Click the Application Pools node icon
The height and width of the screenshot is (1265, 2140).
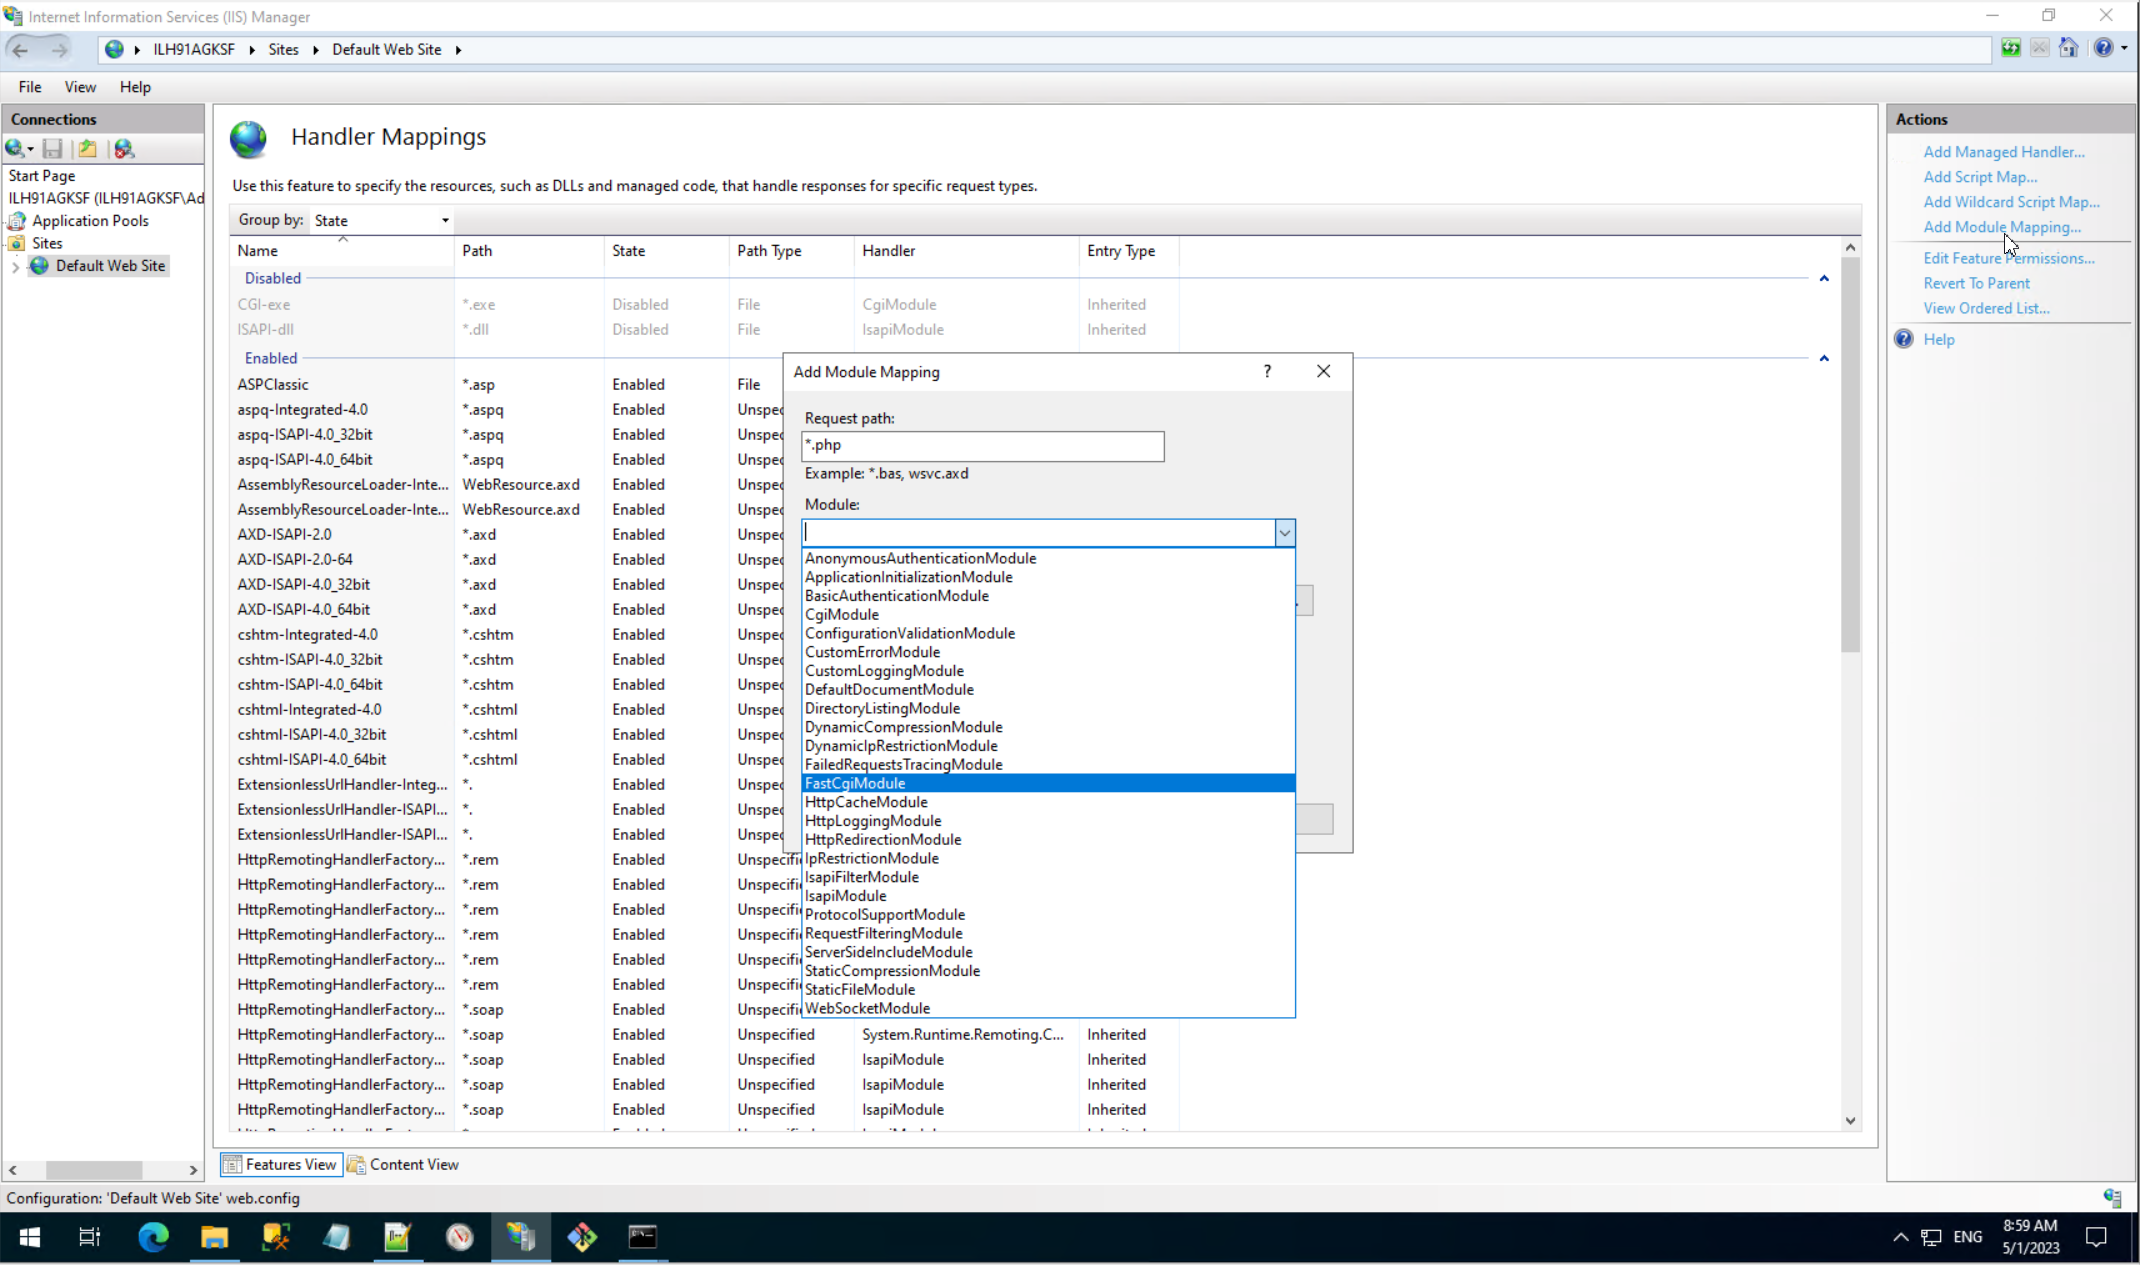pos(17,221)
